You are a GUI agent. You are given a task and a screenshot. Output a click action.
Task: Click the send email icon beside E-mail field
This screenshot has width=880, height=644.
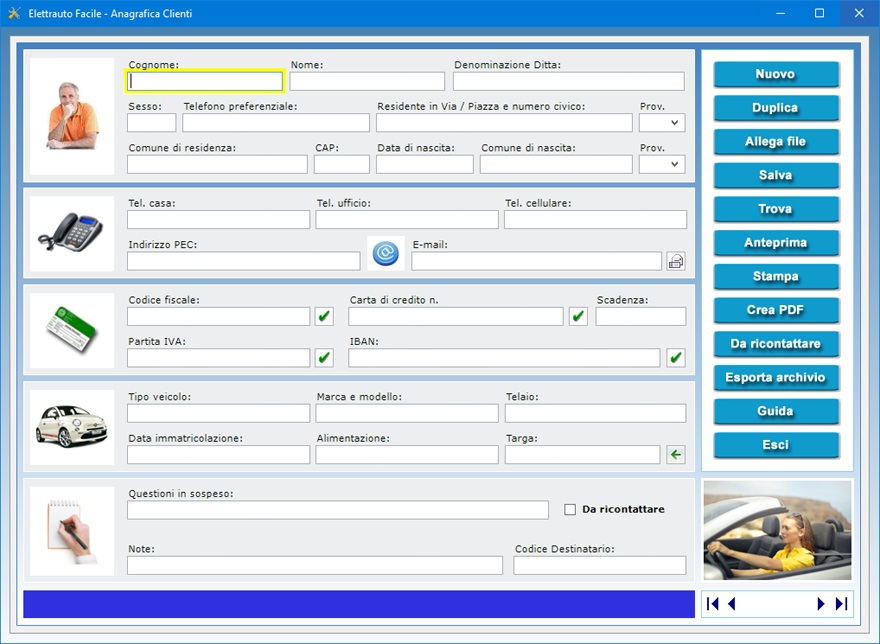click(x=676, y=261)
